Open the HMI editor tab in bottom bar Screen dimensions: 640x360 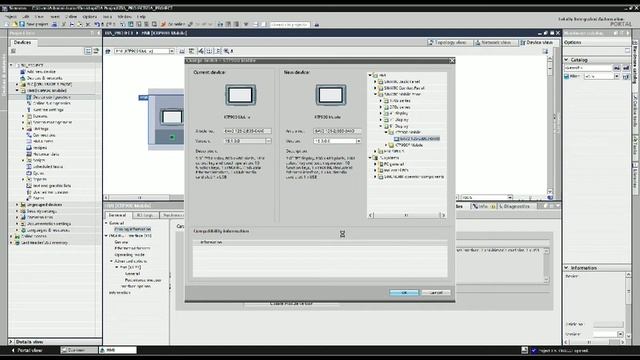(118, 350)
